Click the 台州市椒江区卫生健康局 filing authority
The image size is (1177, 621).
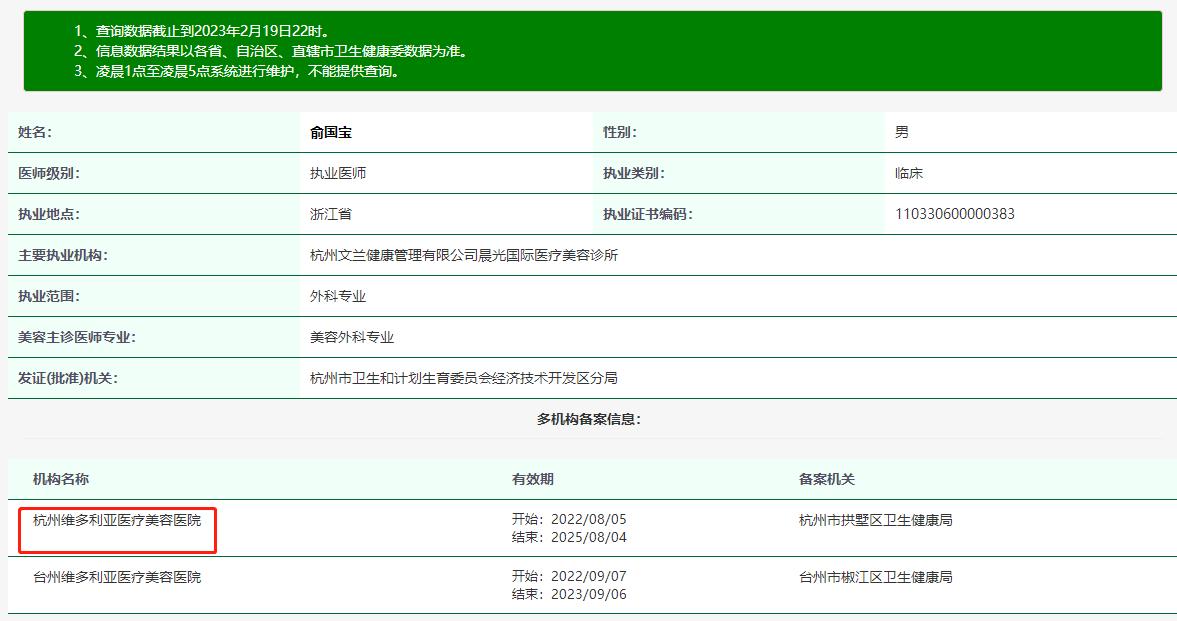pyautogui.click(x=875, y=577)
